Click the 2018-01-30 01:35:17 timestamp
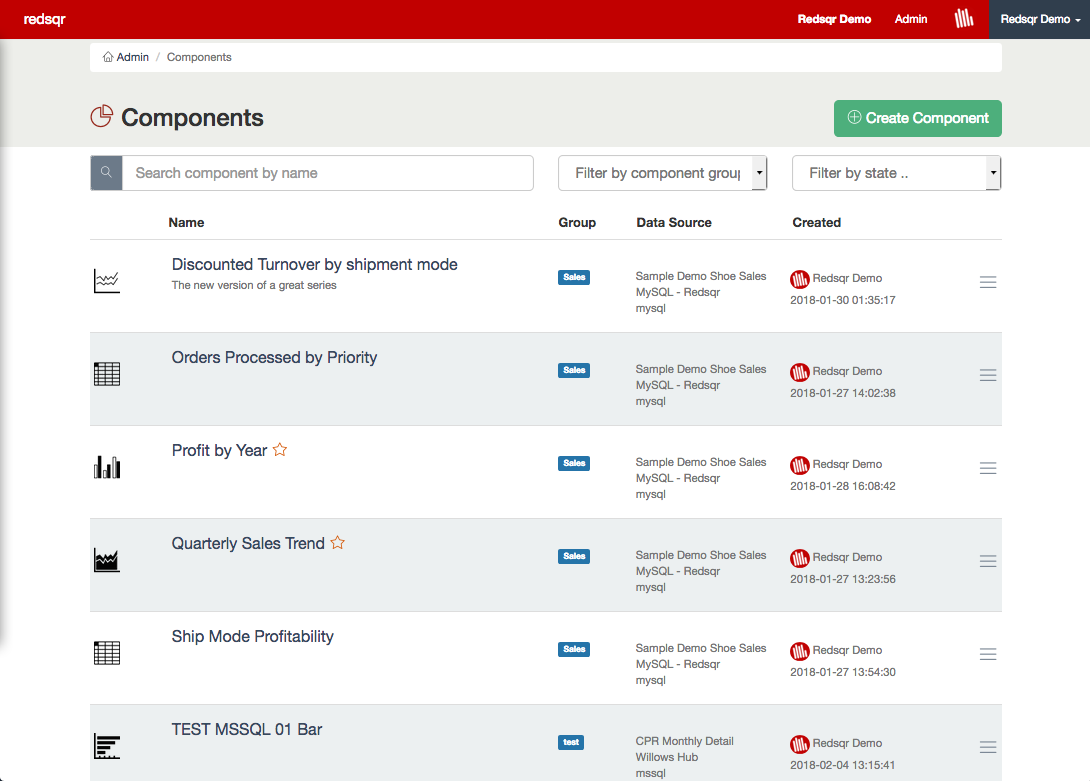This screenshot has width=1090, height=781. [843, 300]
